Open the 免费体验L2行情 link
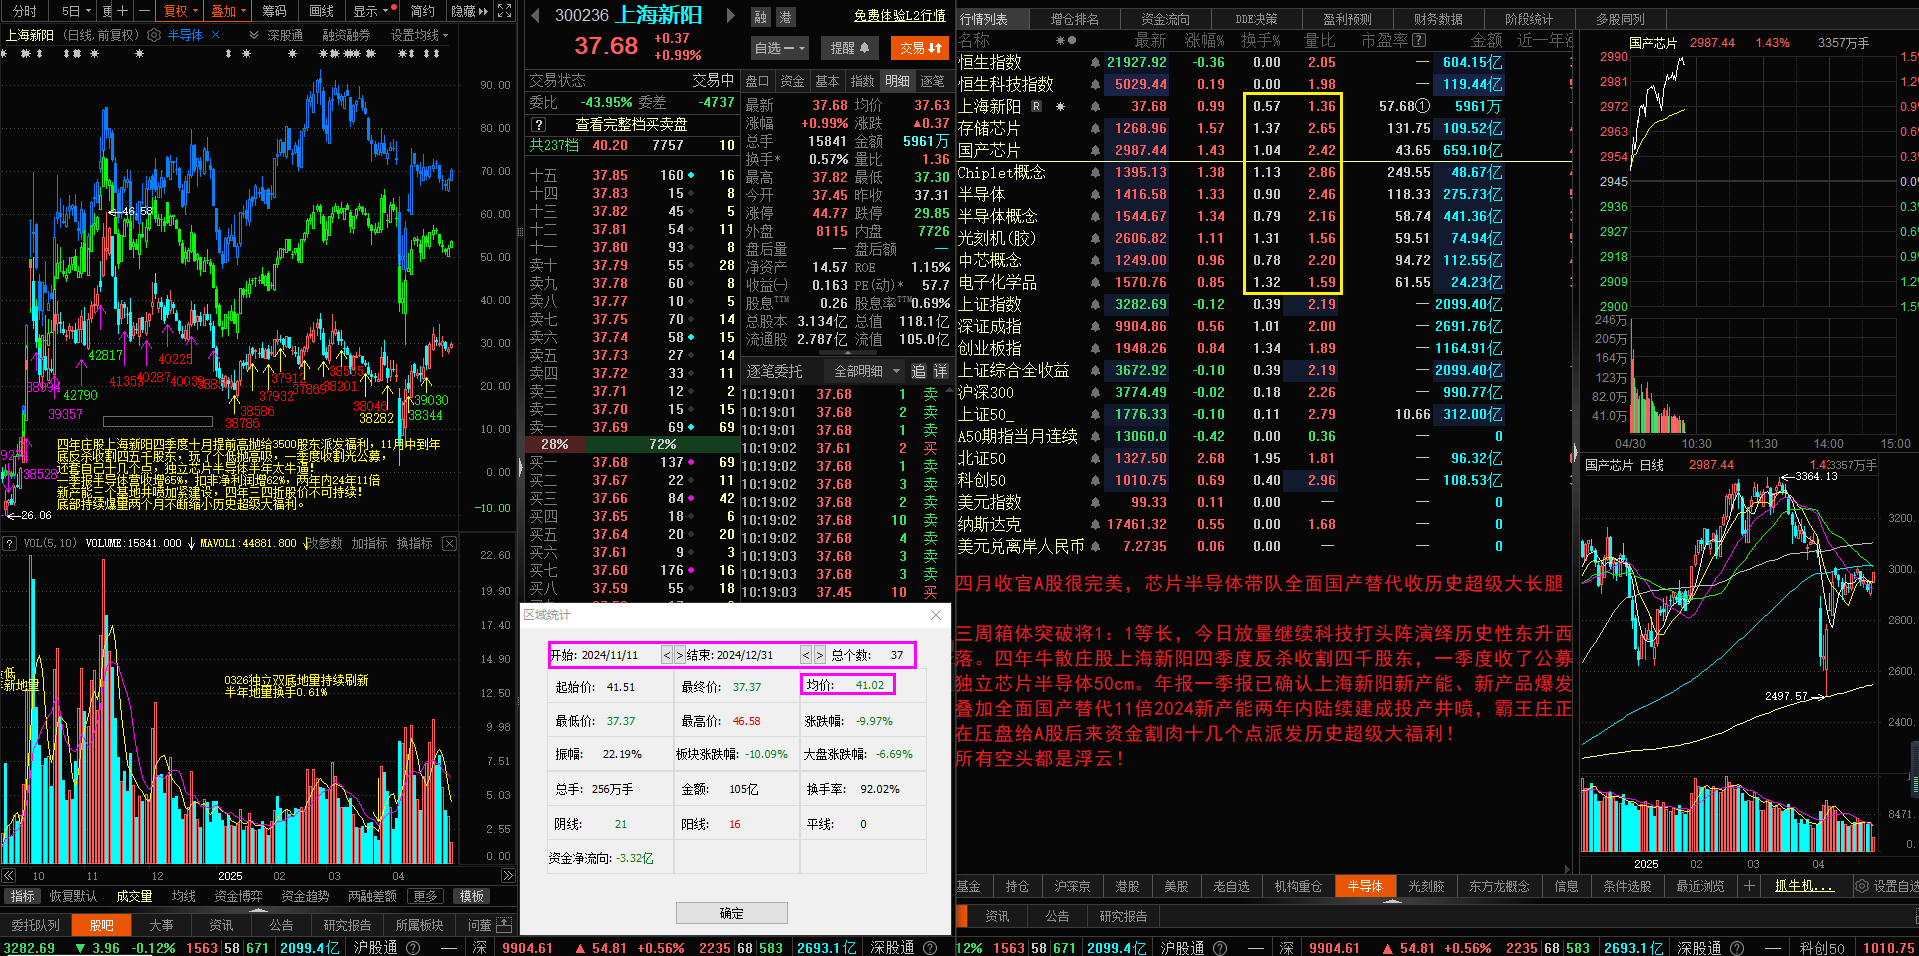 (x=900, y=16)
